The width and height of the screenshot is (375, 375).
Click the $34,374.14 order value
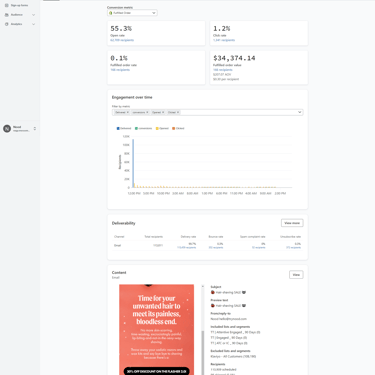pyautogui.click(x=234, y=58)
